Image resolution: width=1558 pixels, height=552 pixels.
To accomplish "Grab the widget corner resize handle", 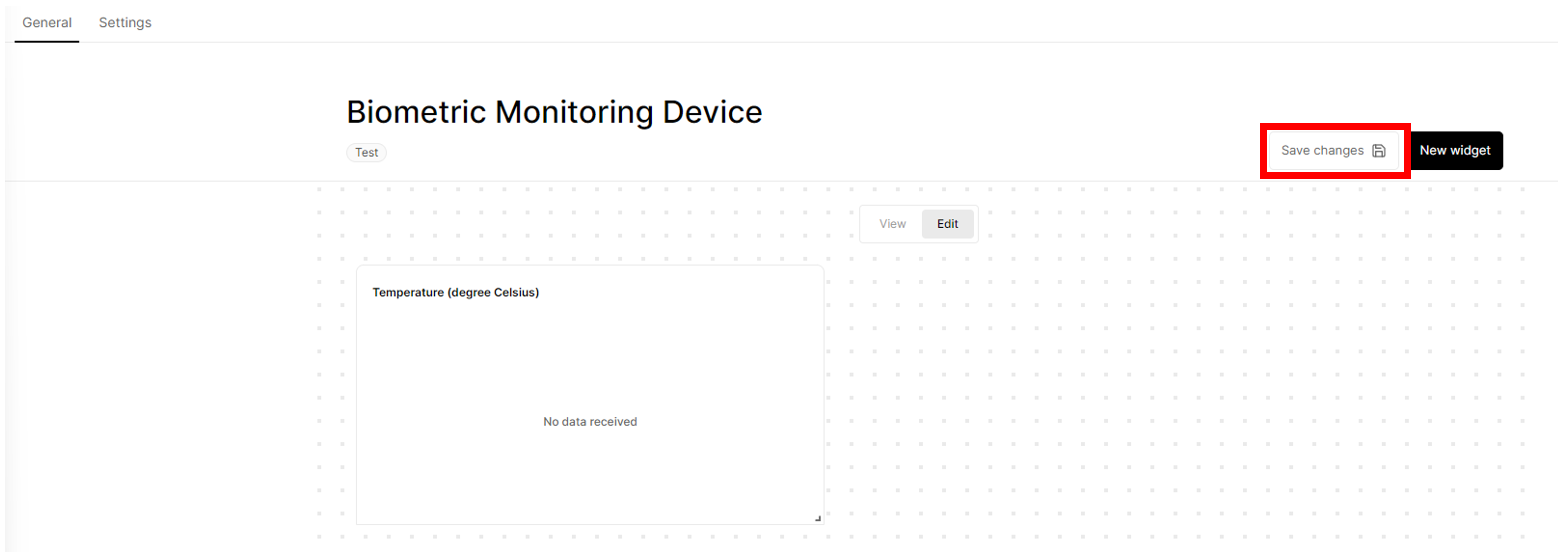I will point(817,518).
